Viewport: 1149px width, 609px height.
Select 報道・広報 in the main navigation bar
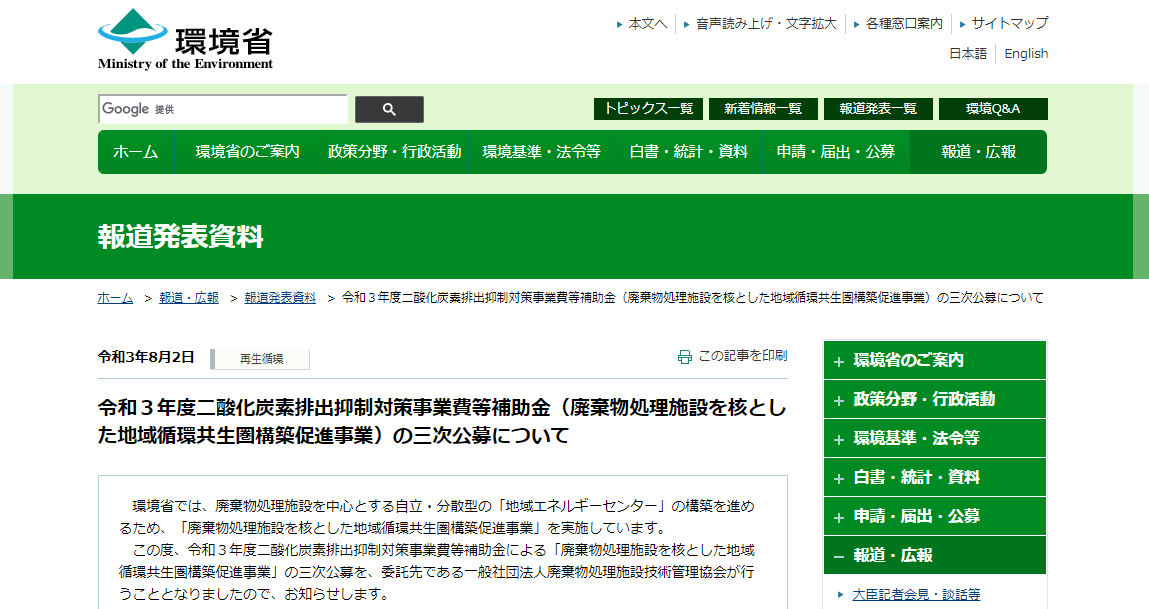coord(978,152)
